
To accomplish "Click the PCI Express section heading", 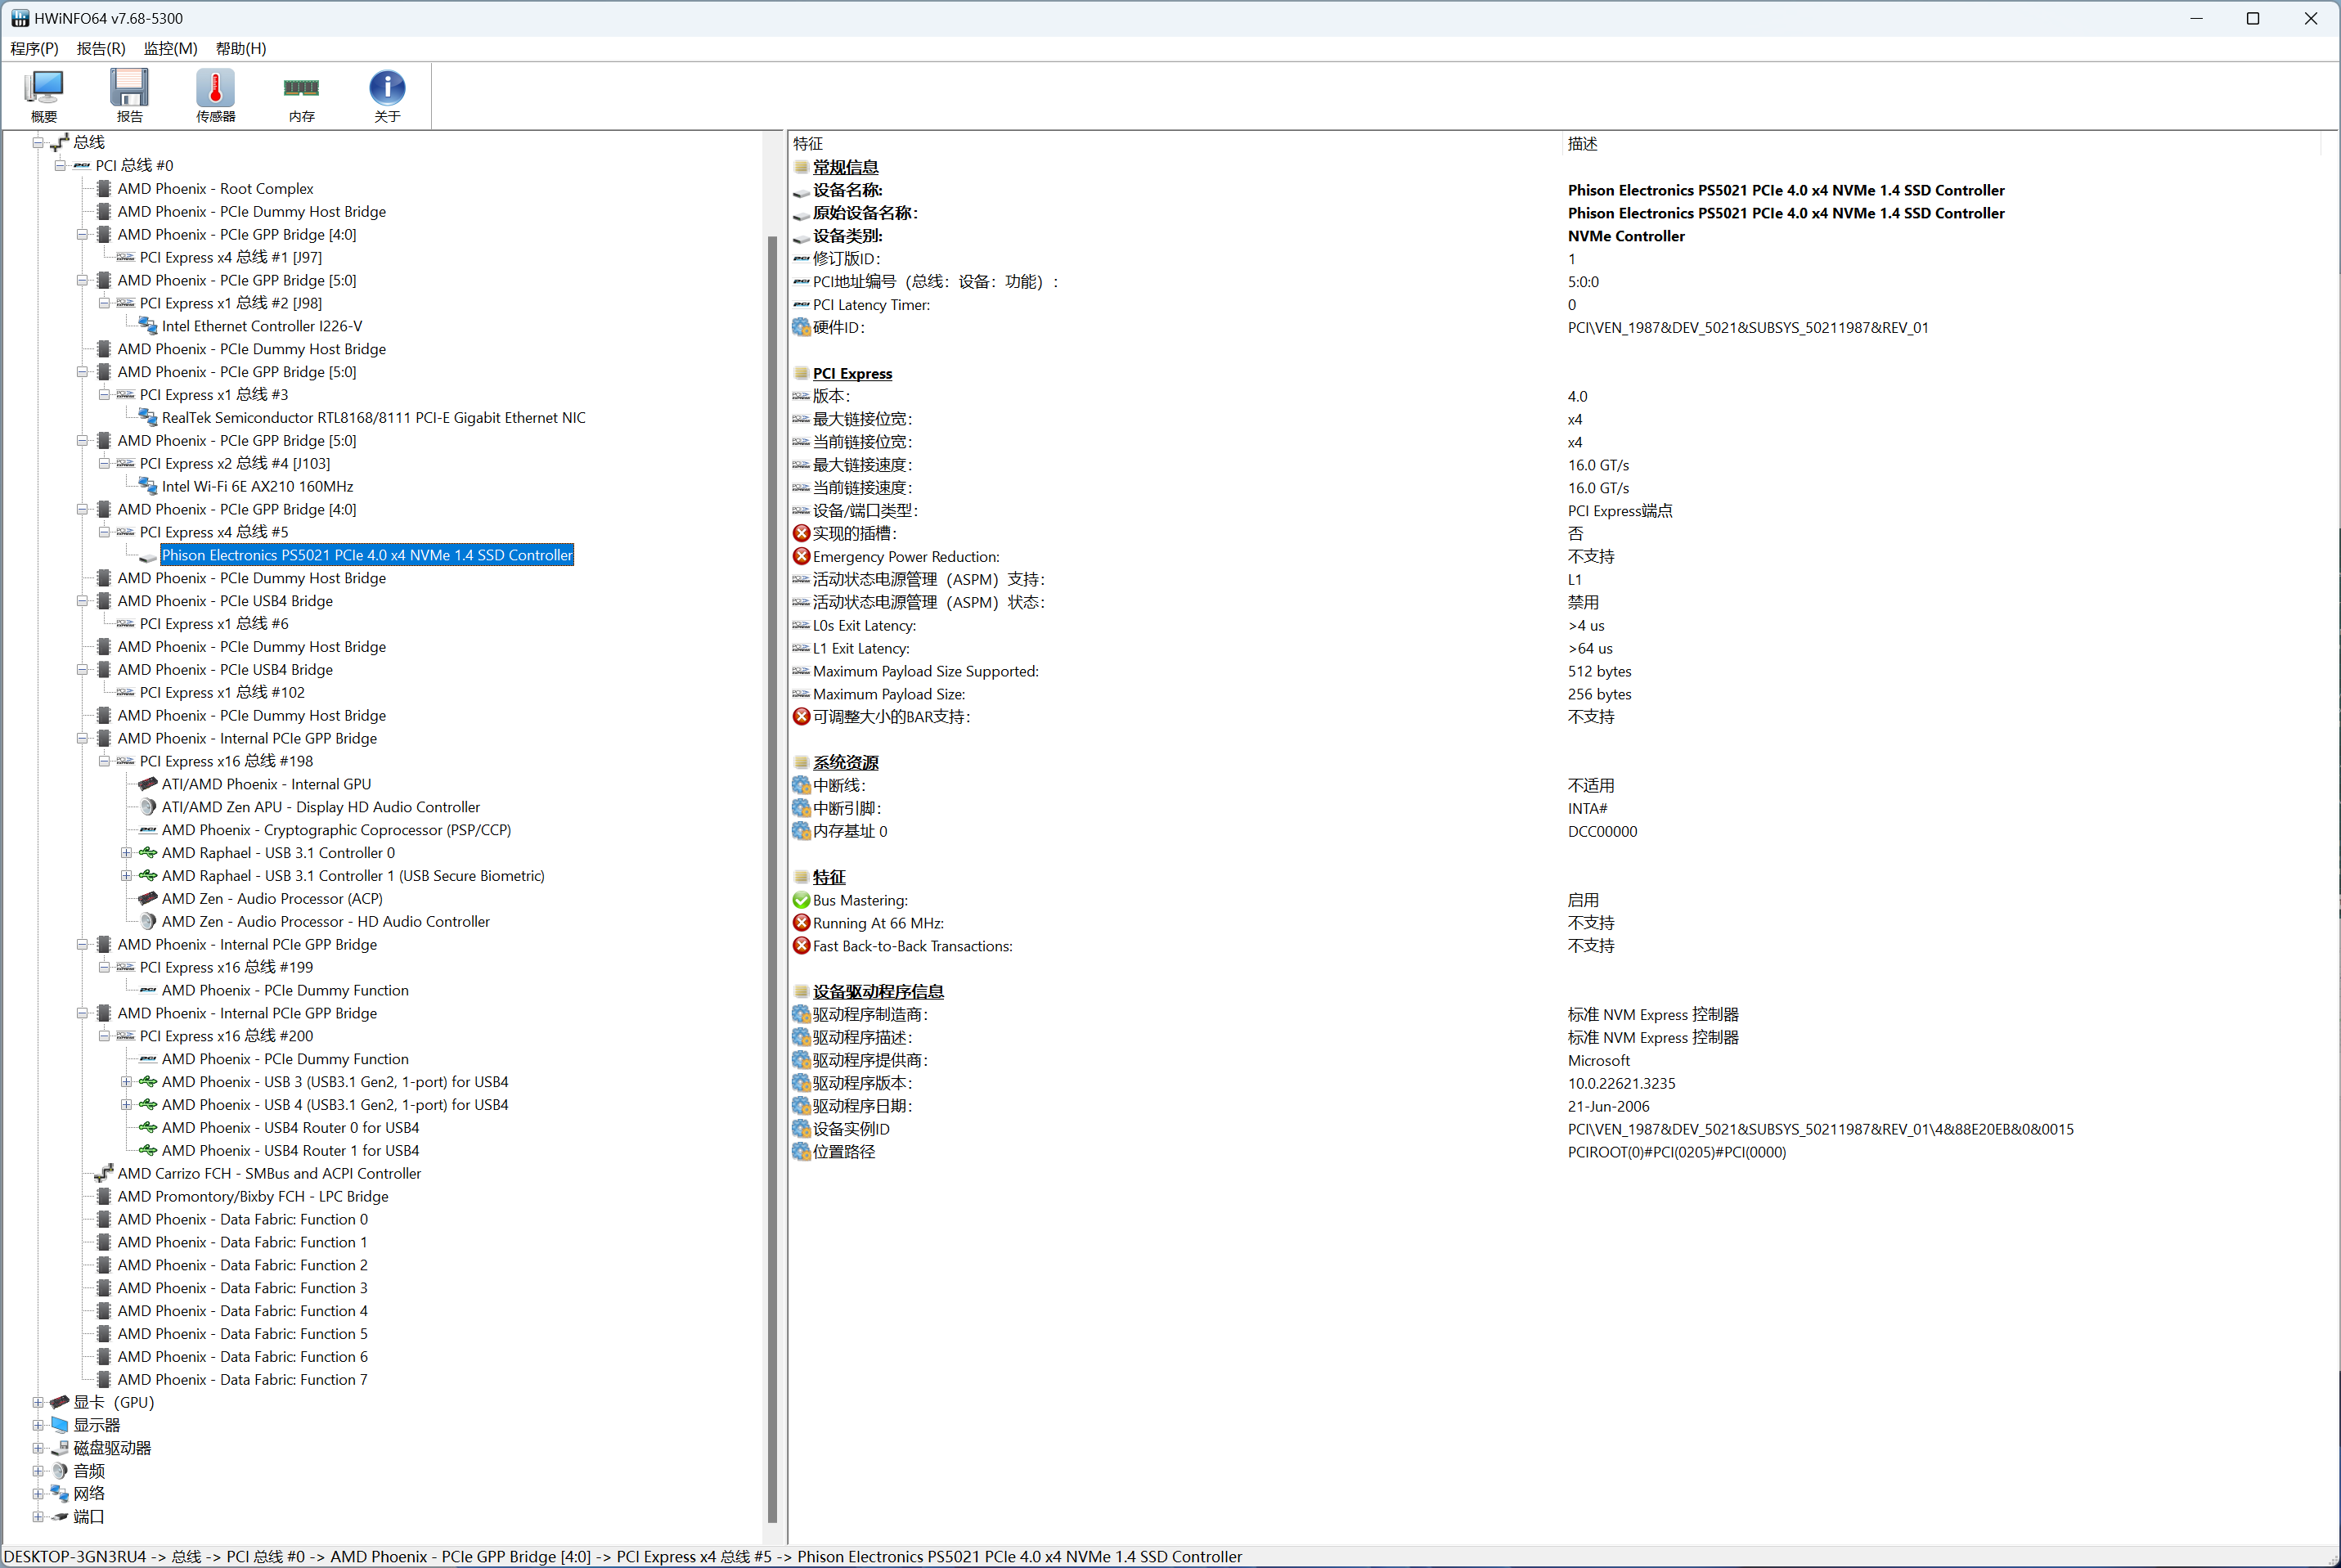I will tap(852, 374).
